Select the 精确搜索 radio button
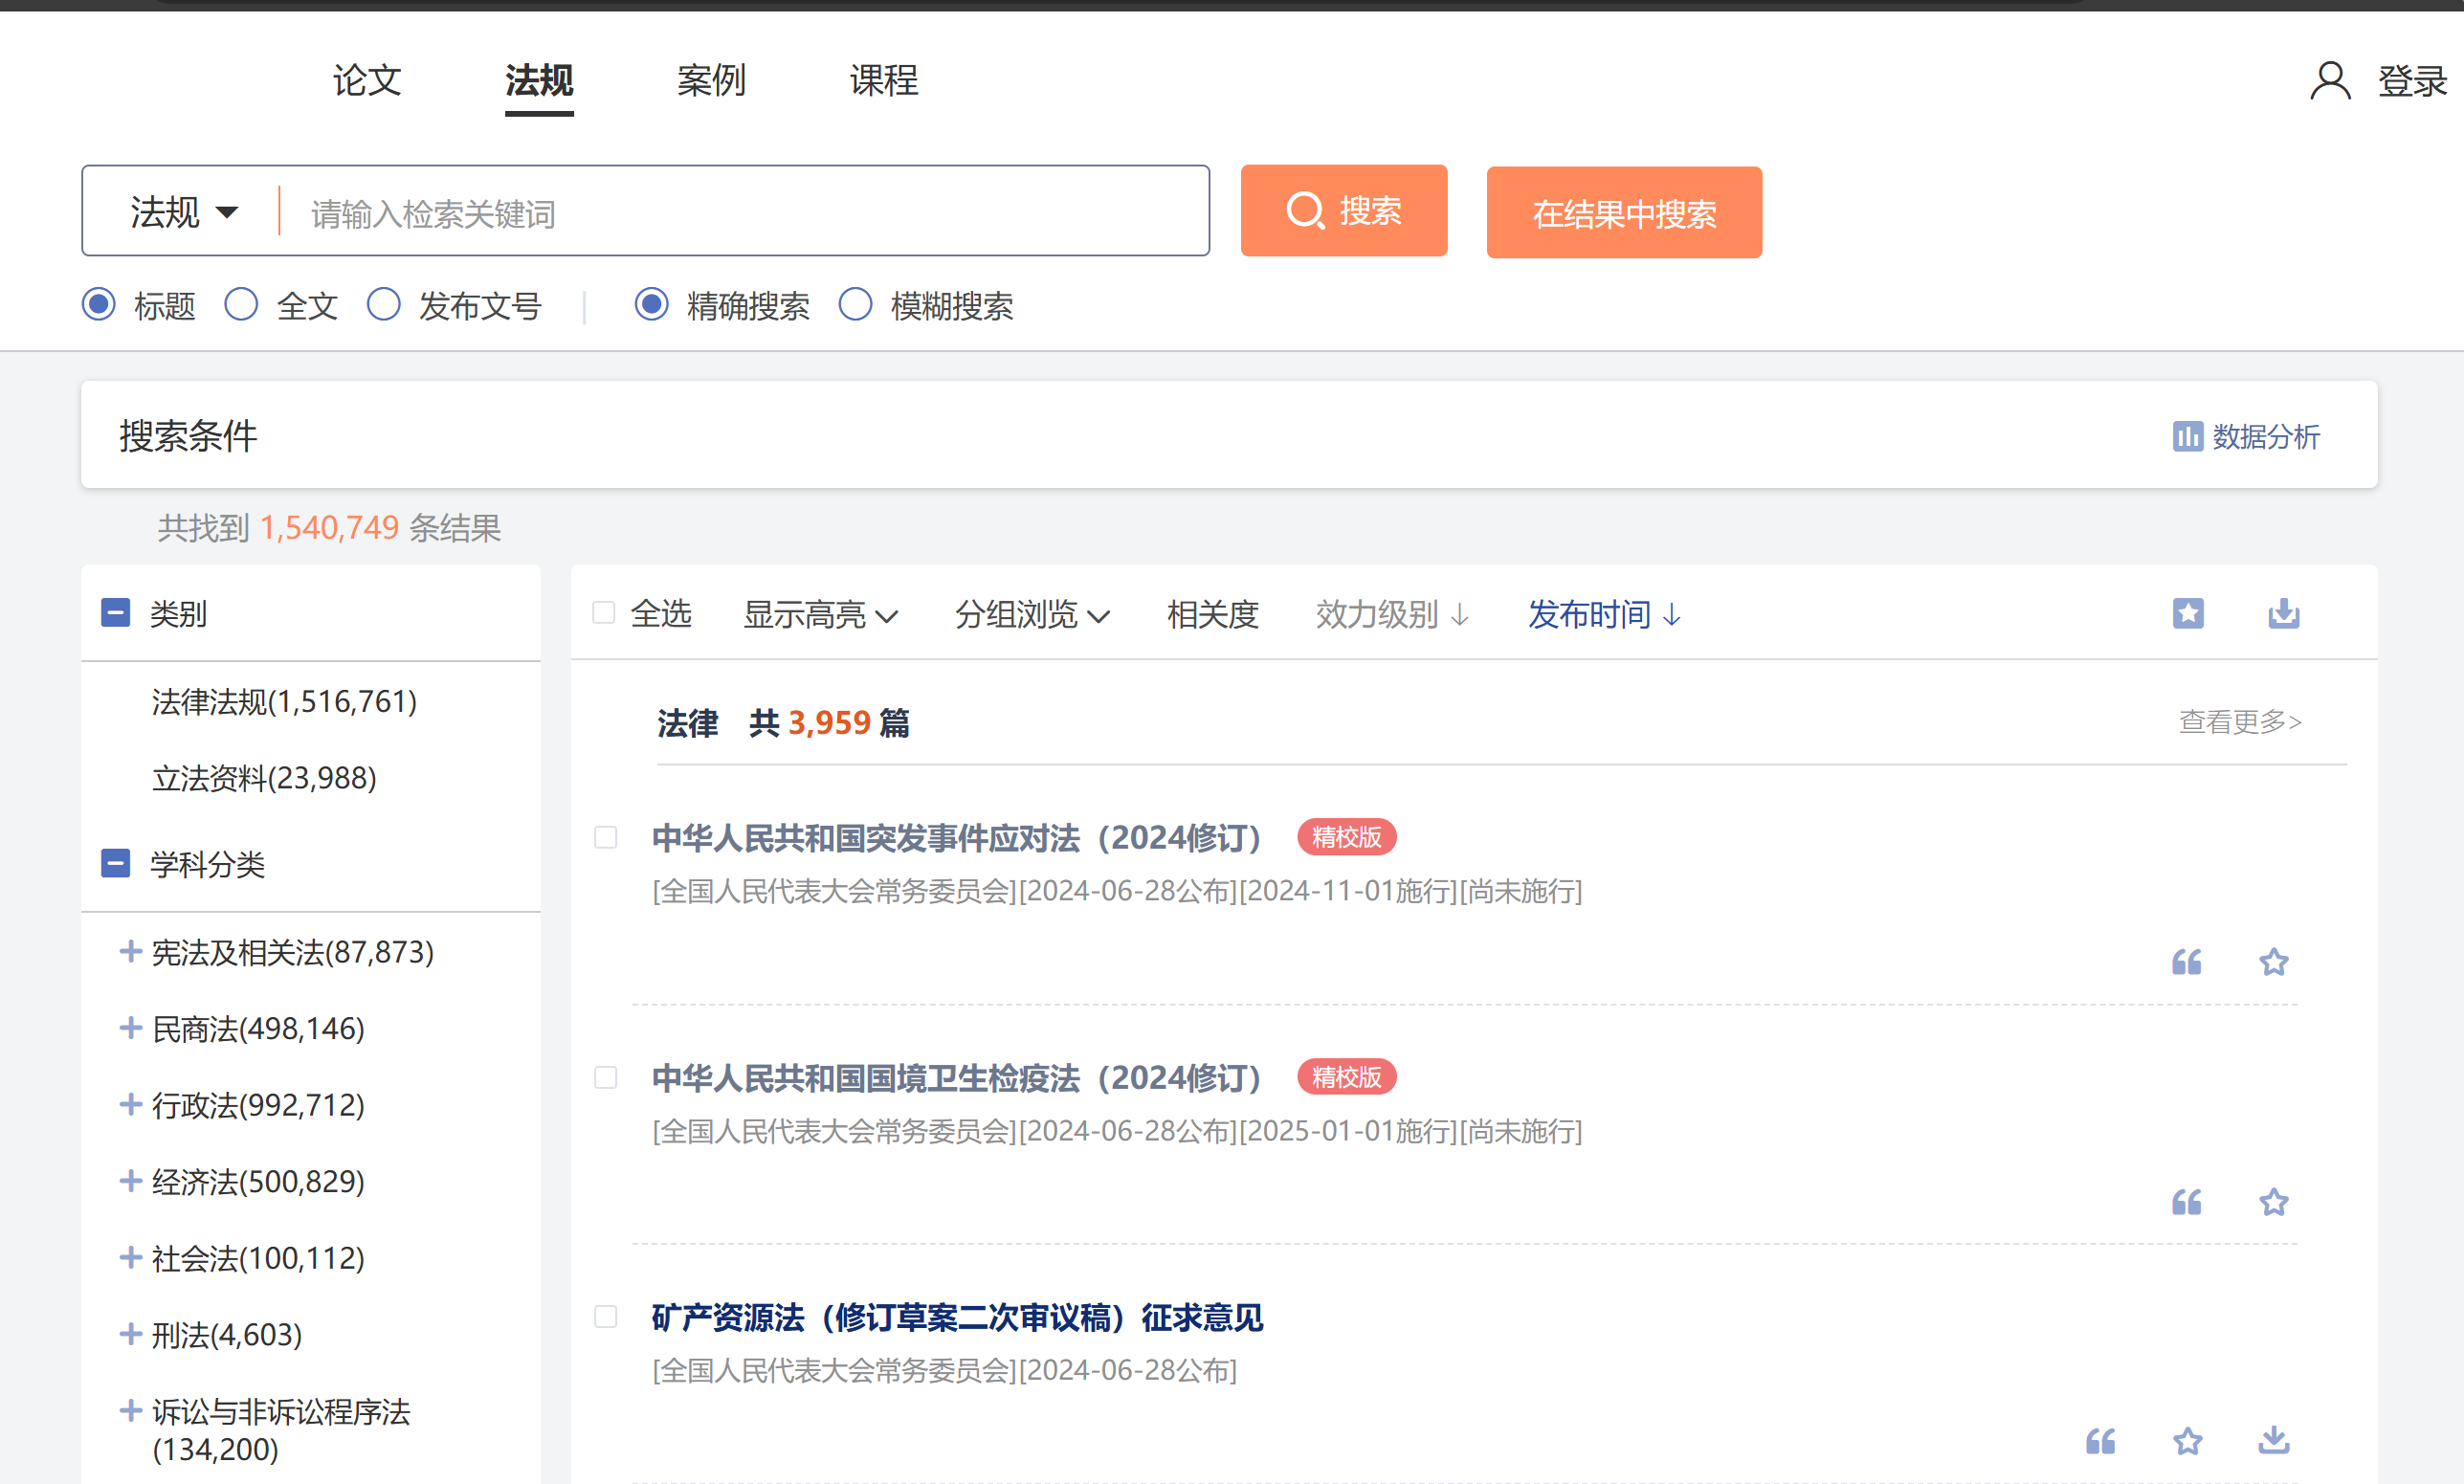 [x=652, y=304]
